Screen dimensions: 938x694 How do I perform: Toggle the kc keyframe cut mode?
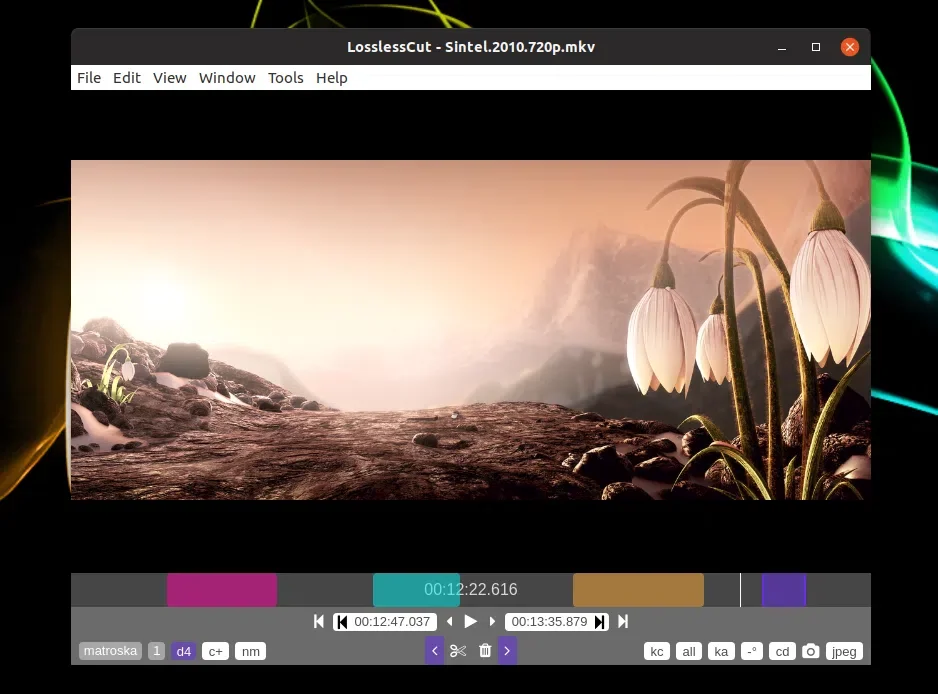point(657,652)
